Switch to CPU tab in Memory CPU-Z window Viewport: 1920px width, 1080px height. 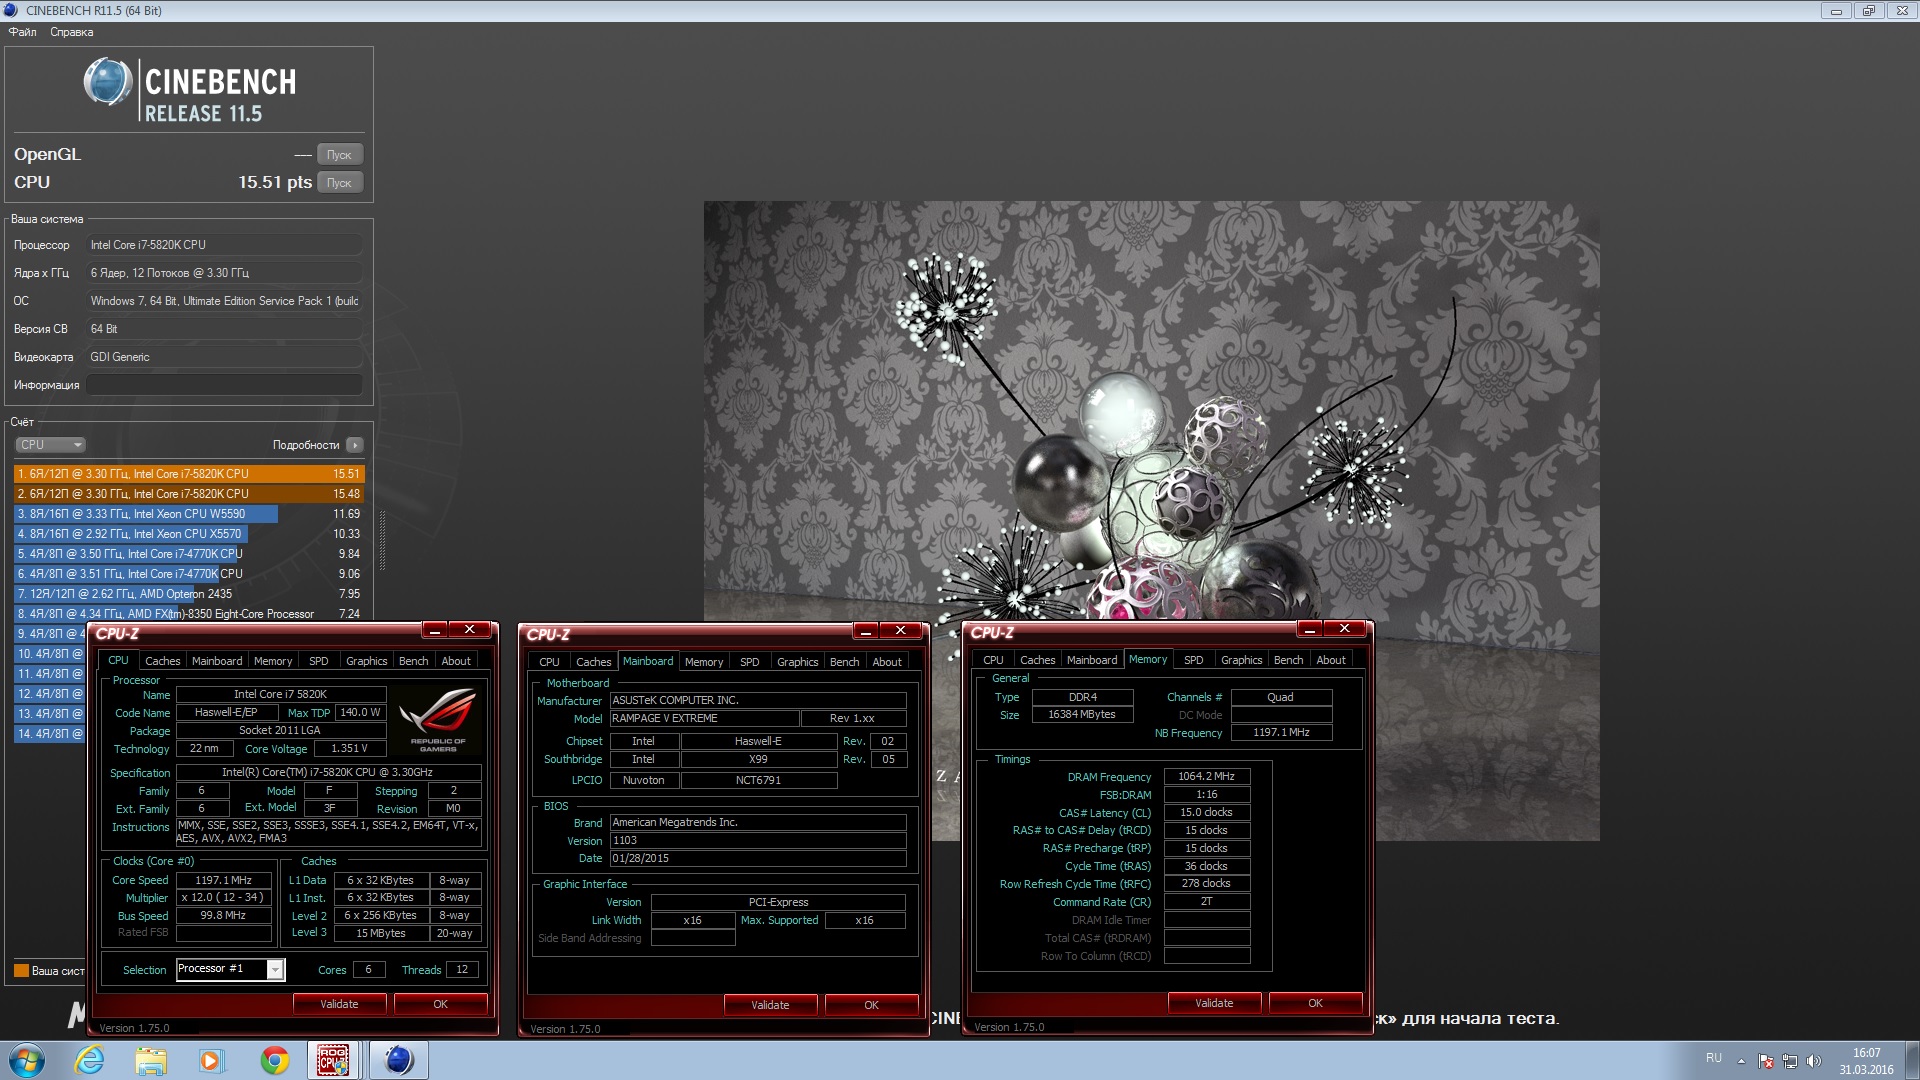click(993, 660)
